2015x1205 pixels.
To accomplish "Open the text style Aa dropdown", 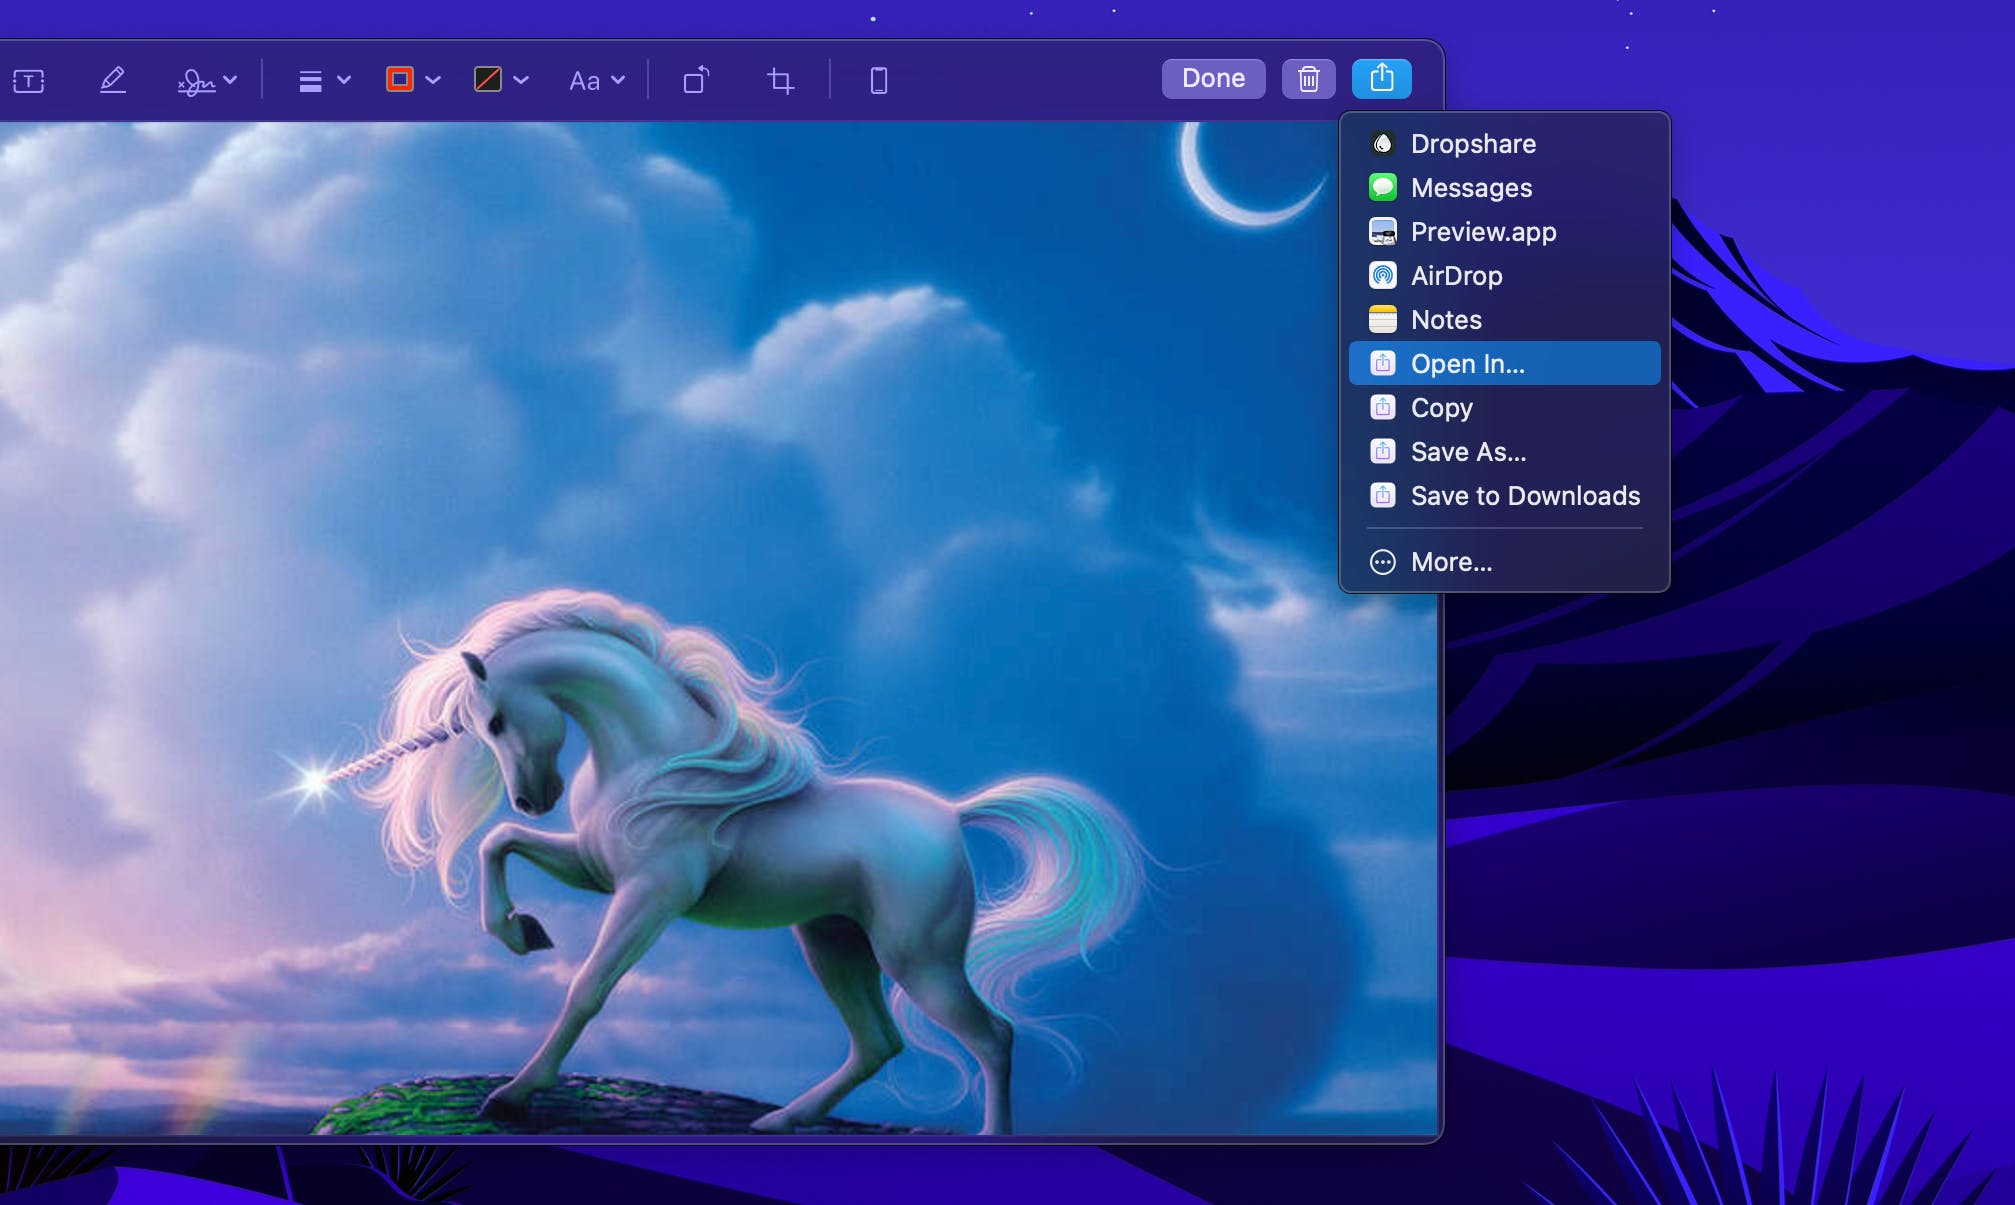I will pyautogui.click(x=596, y=81).
